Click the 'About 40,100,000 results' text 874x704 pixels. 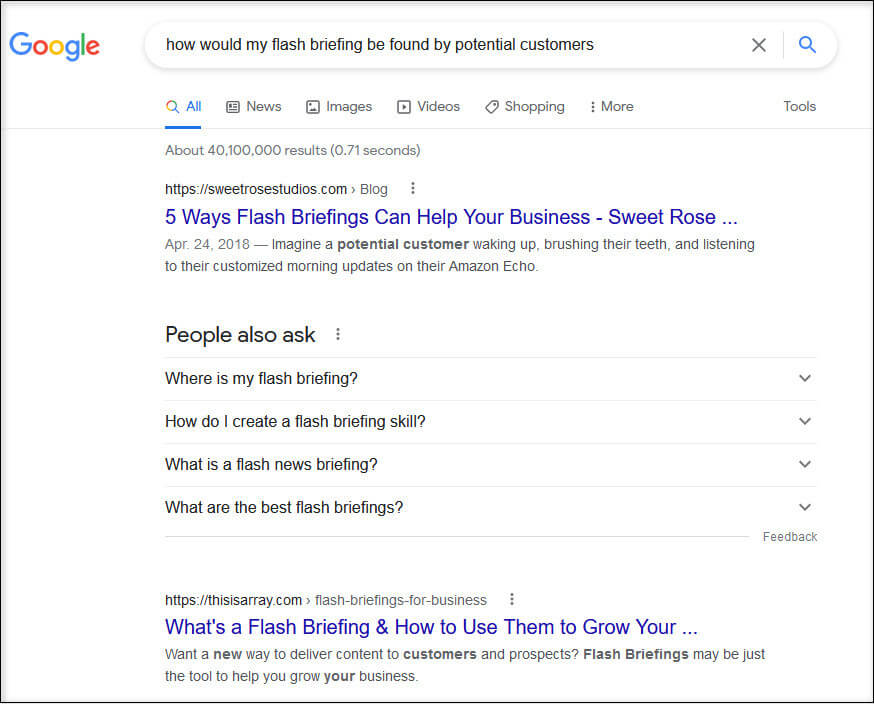pos(293,150)
